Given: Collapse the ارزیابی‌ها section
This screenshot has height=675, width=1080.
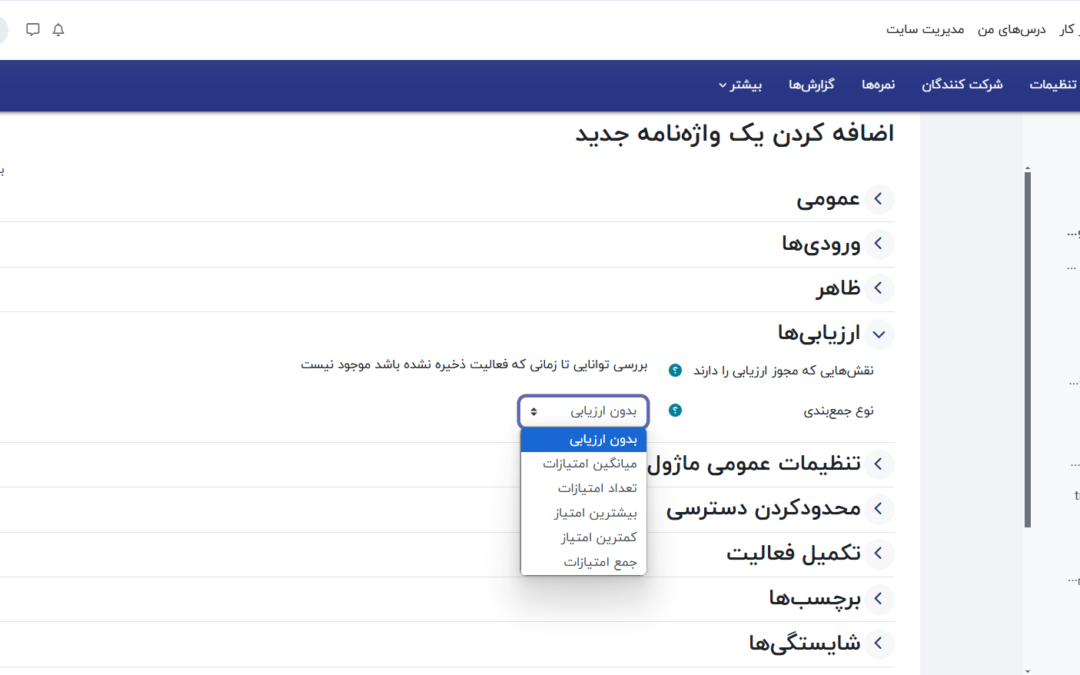Looking at the screenshot, I should click(878, 334).
